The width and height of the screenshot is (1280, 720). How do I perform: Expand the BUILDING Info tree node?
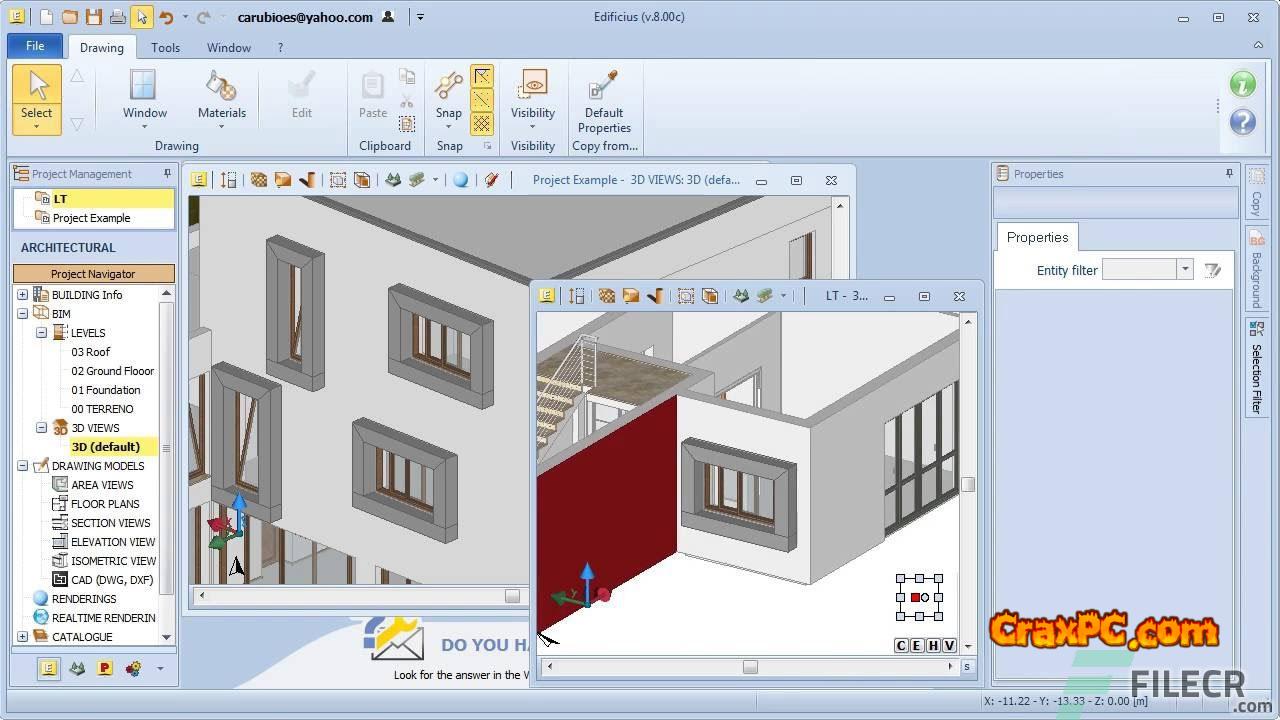click(22, 295)
